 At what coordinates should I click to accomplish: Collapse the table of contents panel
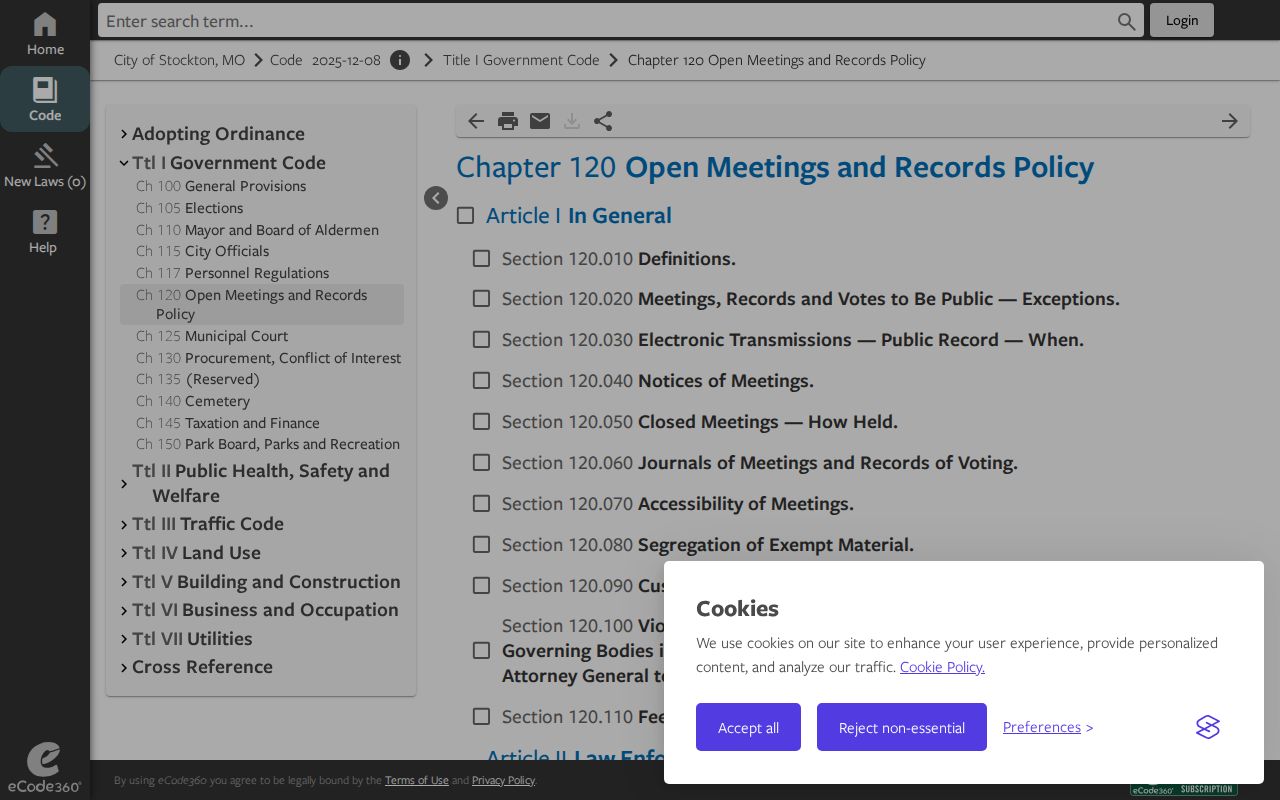click(436, 198)
